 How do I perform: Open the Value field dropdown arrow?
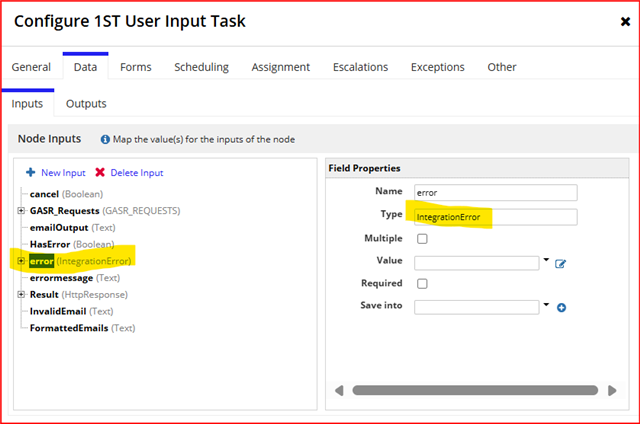546,260
